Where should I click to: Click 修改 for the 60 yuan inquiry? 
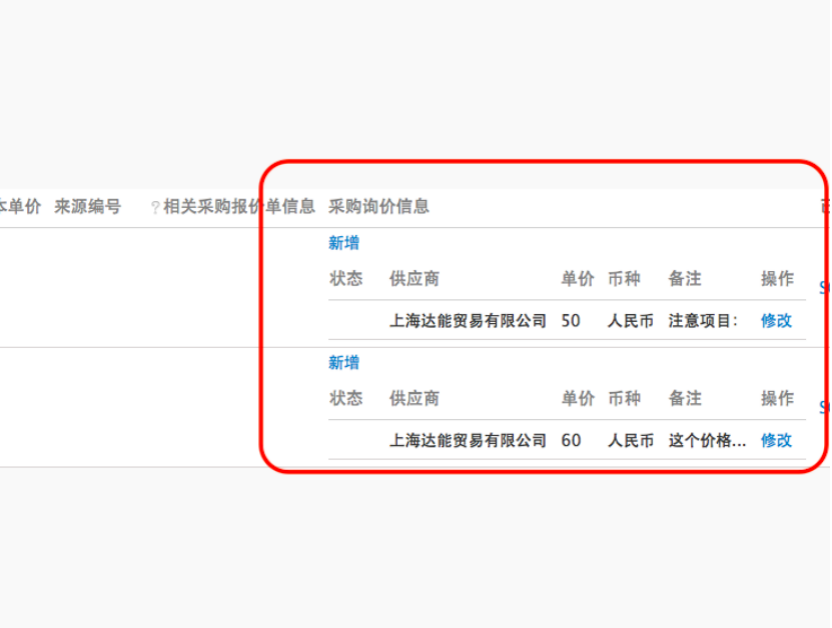pos(776,440)
